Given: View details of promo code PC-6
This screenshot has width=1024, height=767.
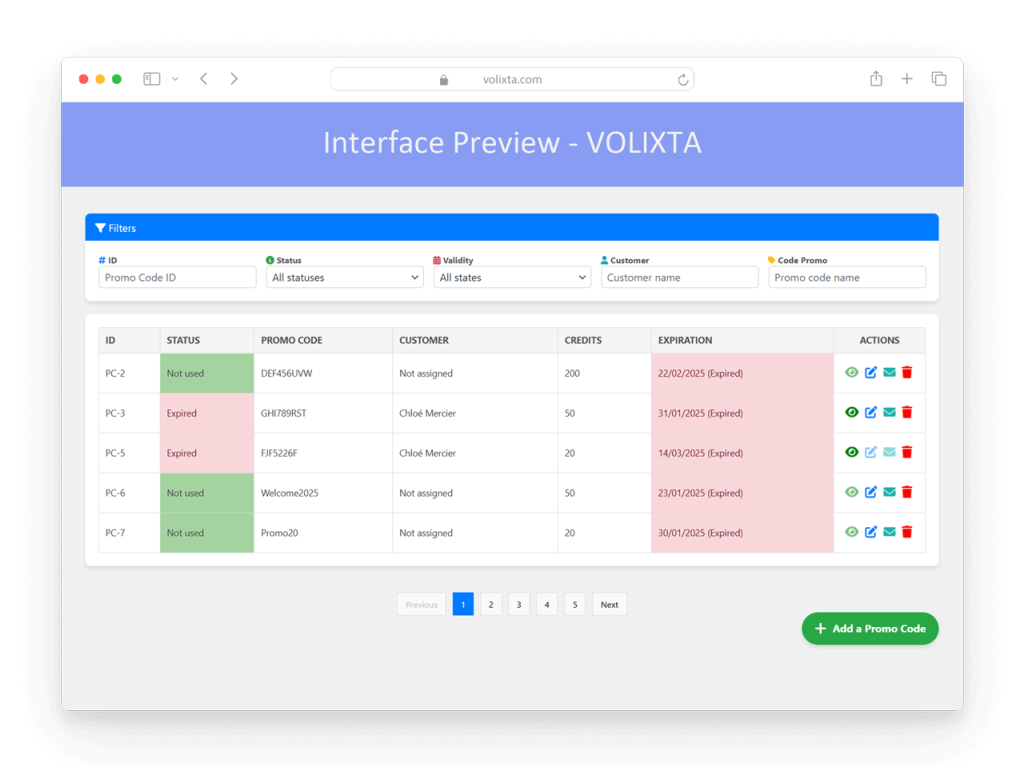Looking at the screenshot, I should tap(852, 492).
